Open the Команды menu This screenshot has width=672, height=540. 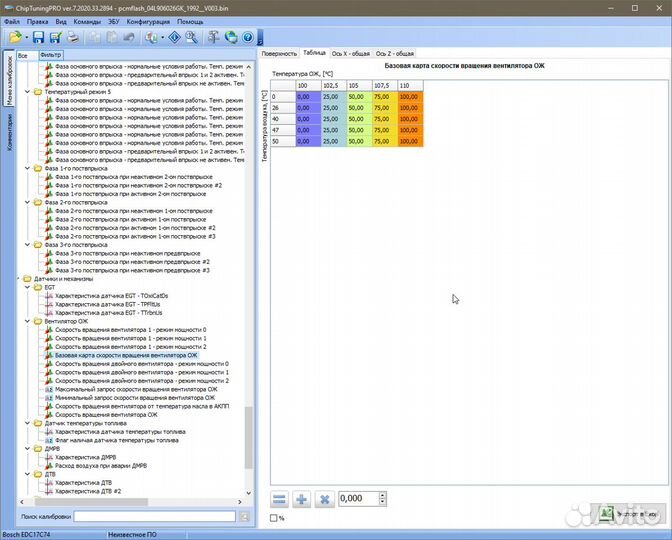click(x=86, y=20)
